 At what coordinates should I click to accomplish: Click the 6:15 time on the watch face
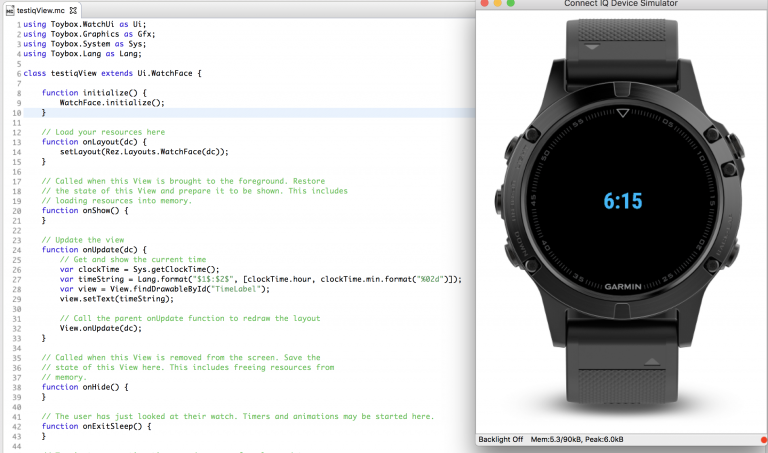tap(623, 201)
